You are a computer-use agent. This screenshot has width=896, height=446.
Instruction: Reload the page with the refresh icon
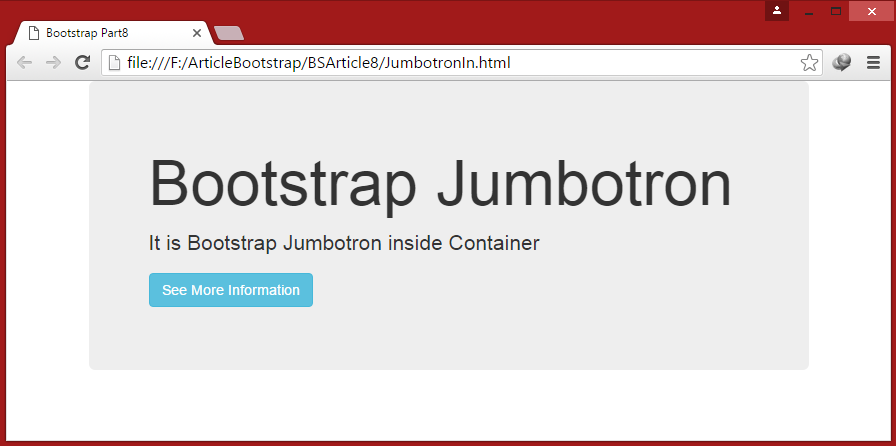(83, 63)
